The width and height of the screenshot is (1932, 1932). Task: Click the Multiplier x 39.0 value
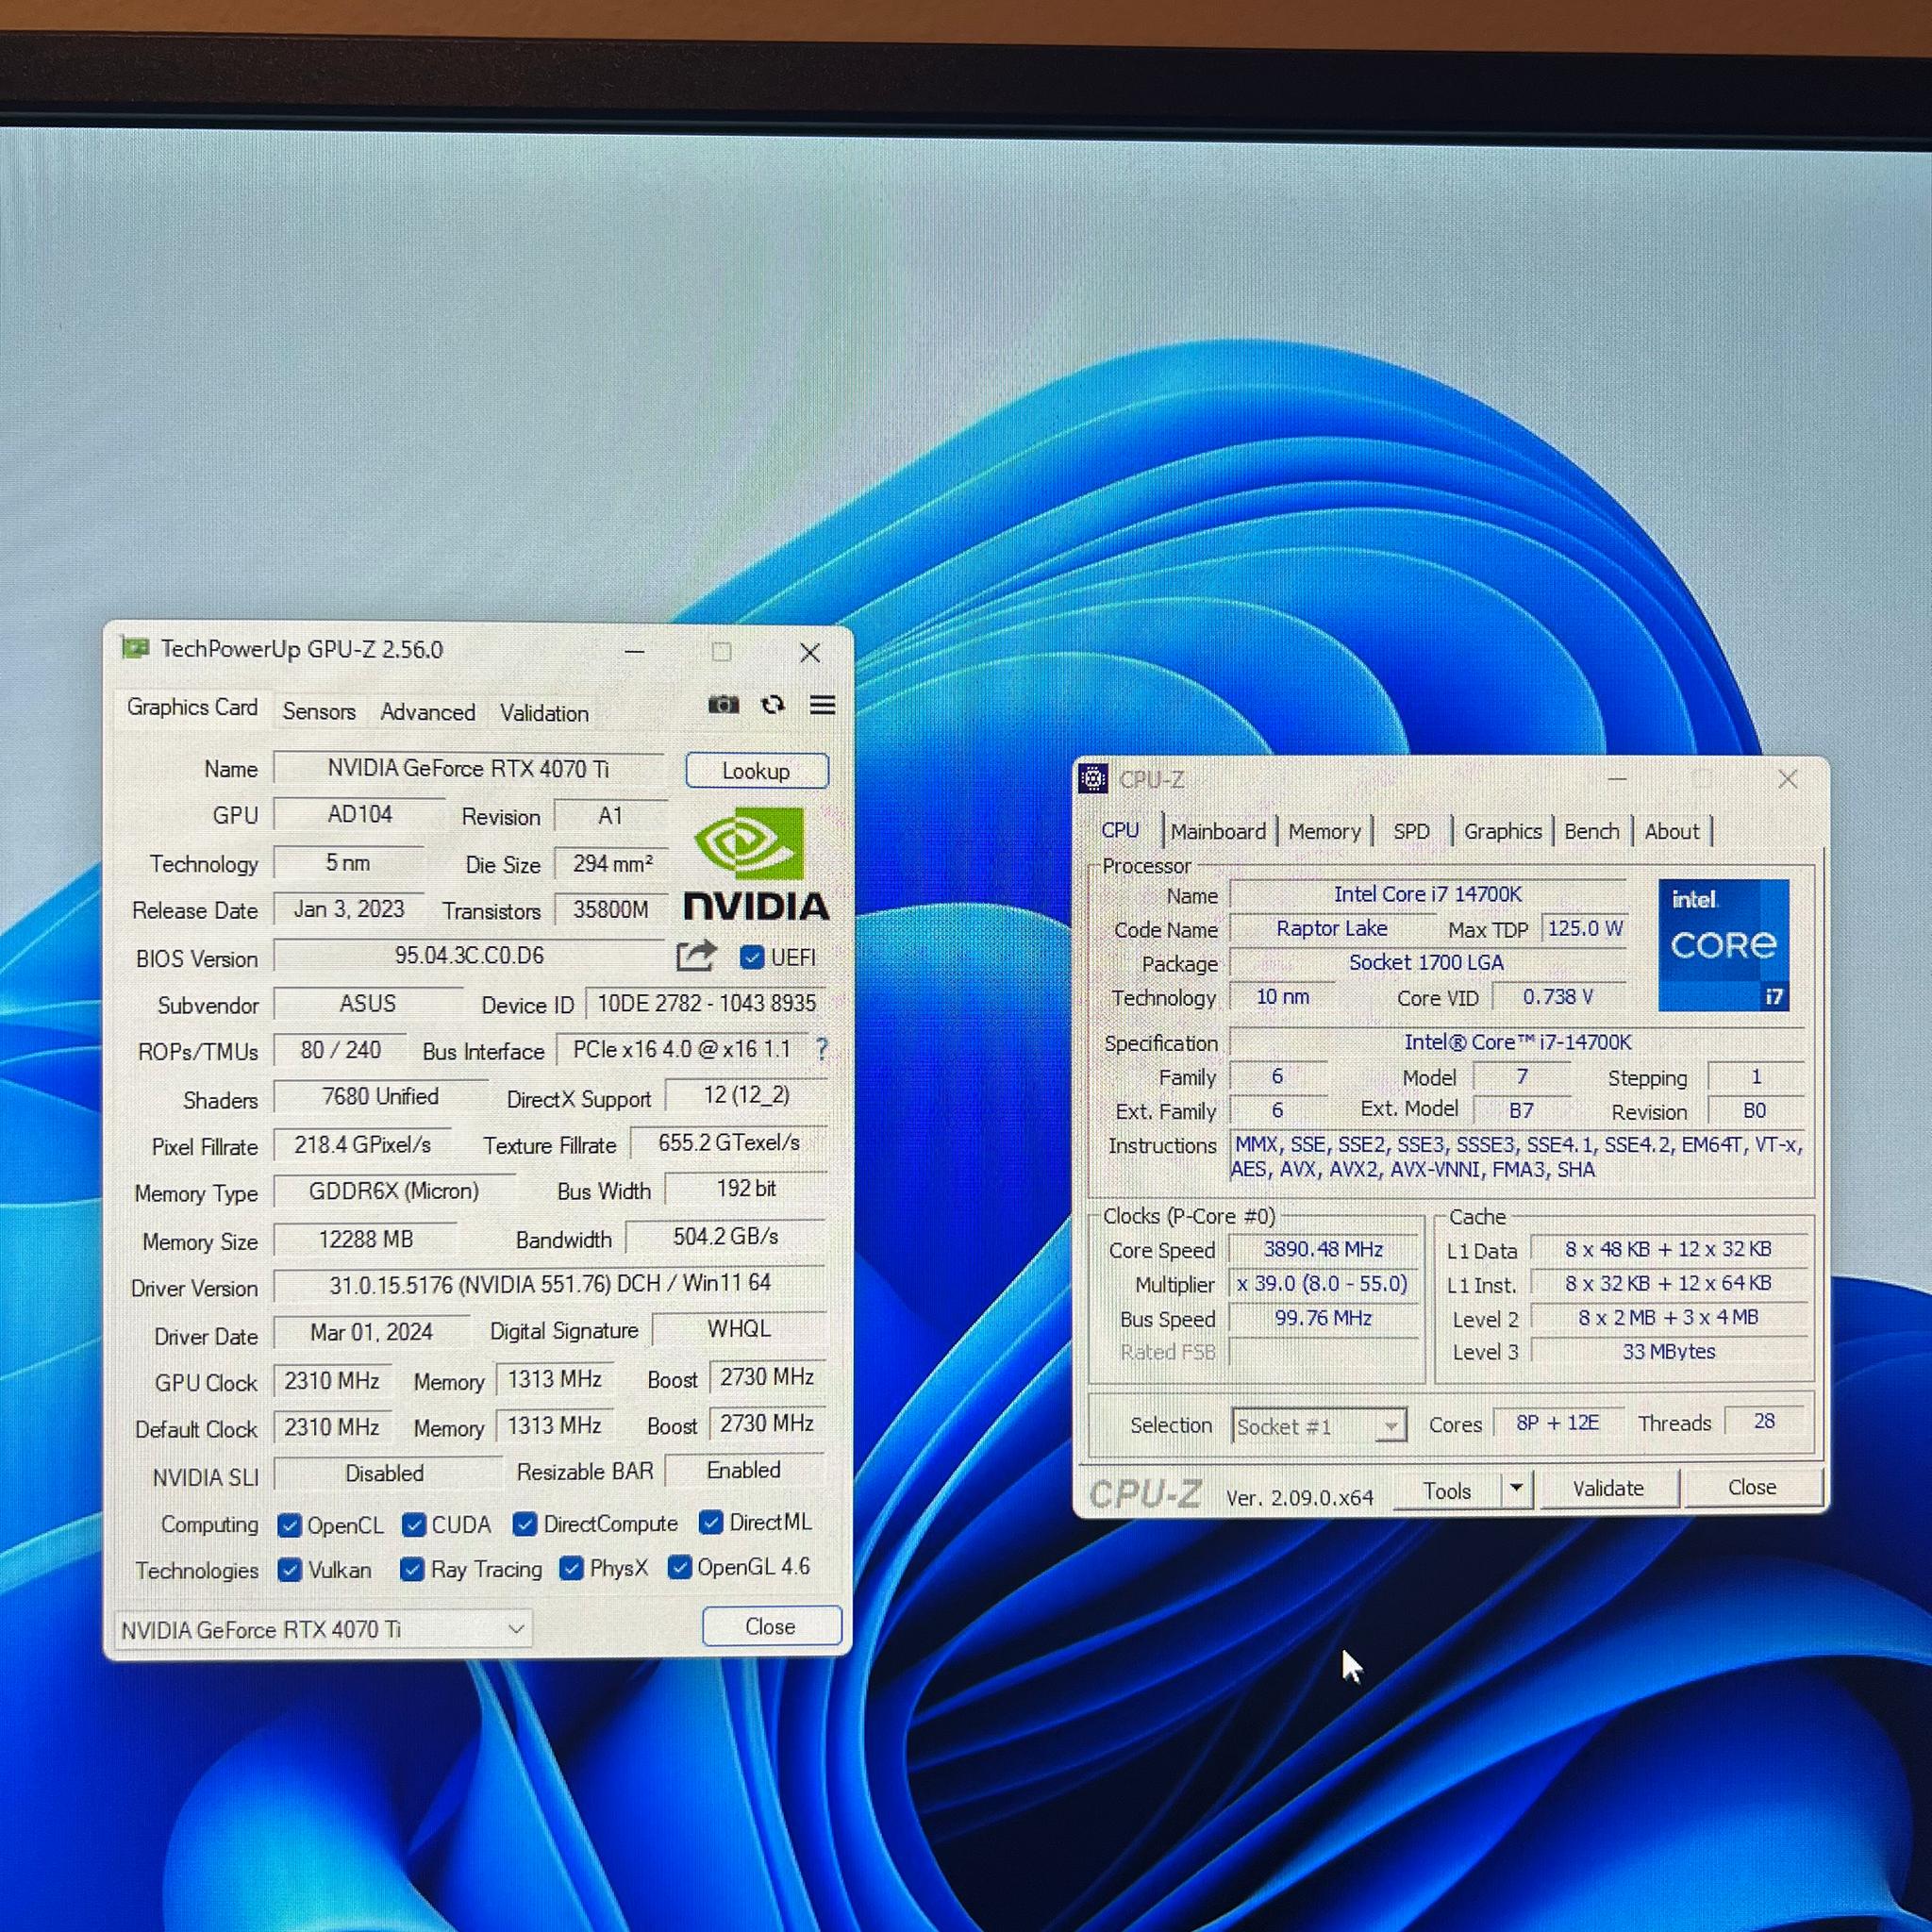[1323, 1283]
